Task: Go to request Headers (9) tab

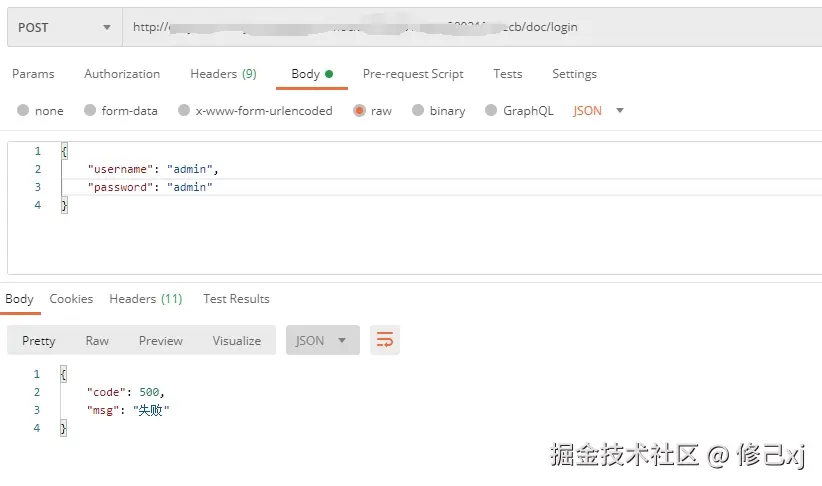Action: click(223, 74)
